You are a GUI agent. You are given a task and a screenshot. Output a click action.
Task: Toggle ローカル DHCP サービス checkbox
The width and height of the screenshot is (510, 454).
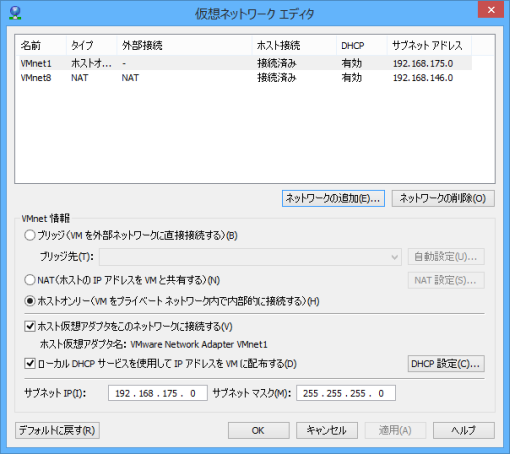coord(30,363)
